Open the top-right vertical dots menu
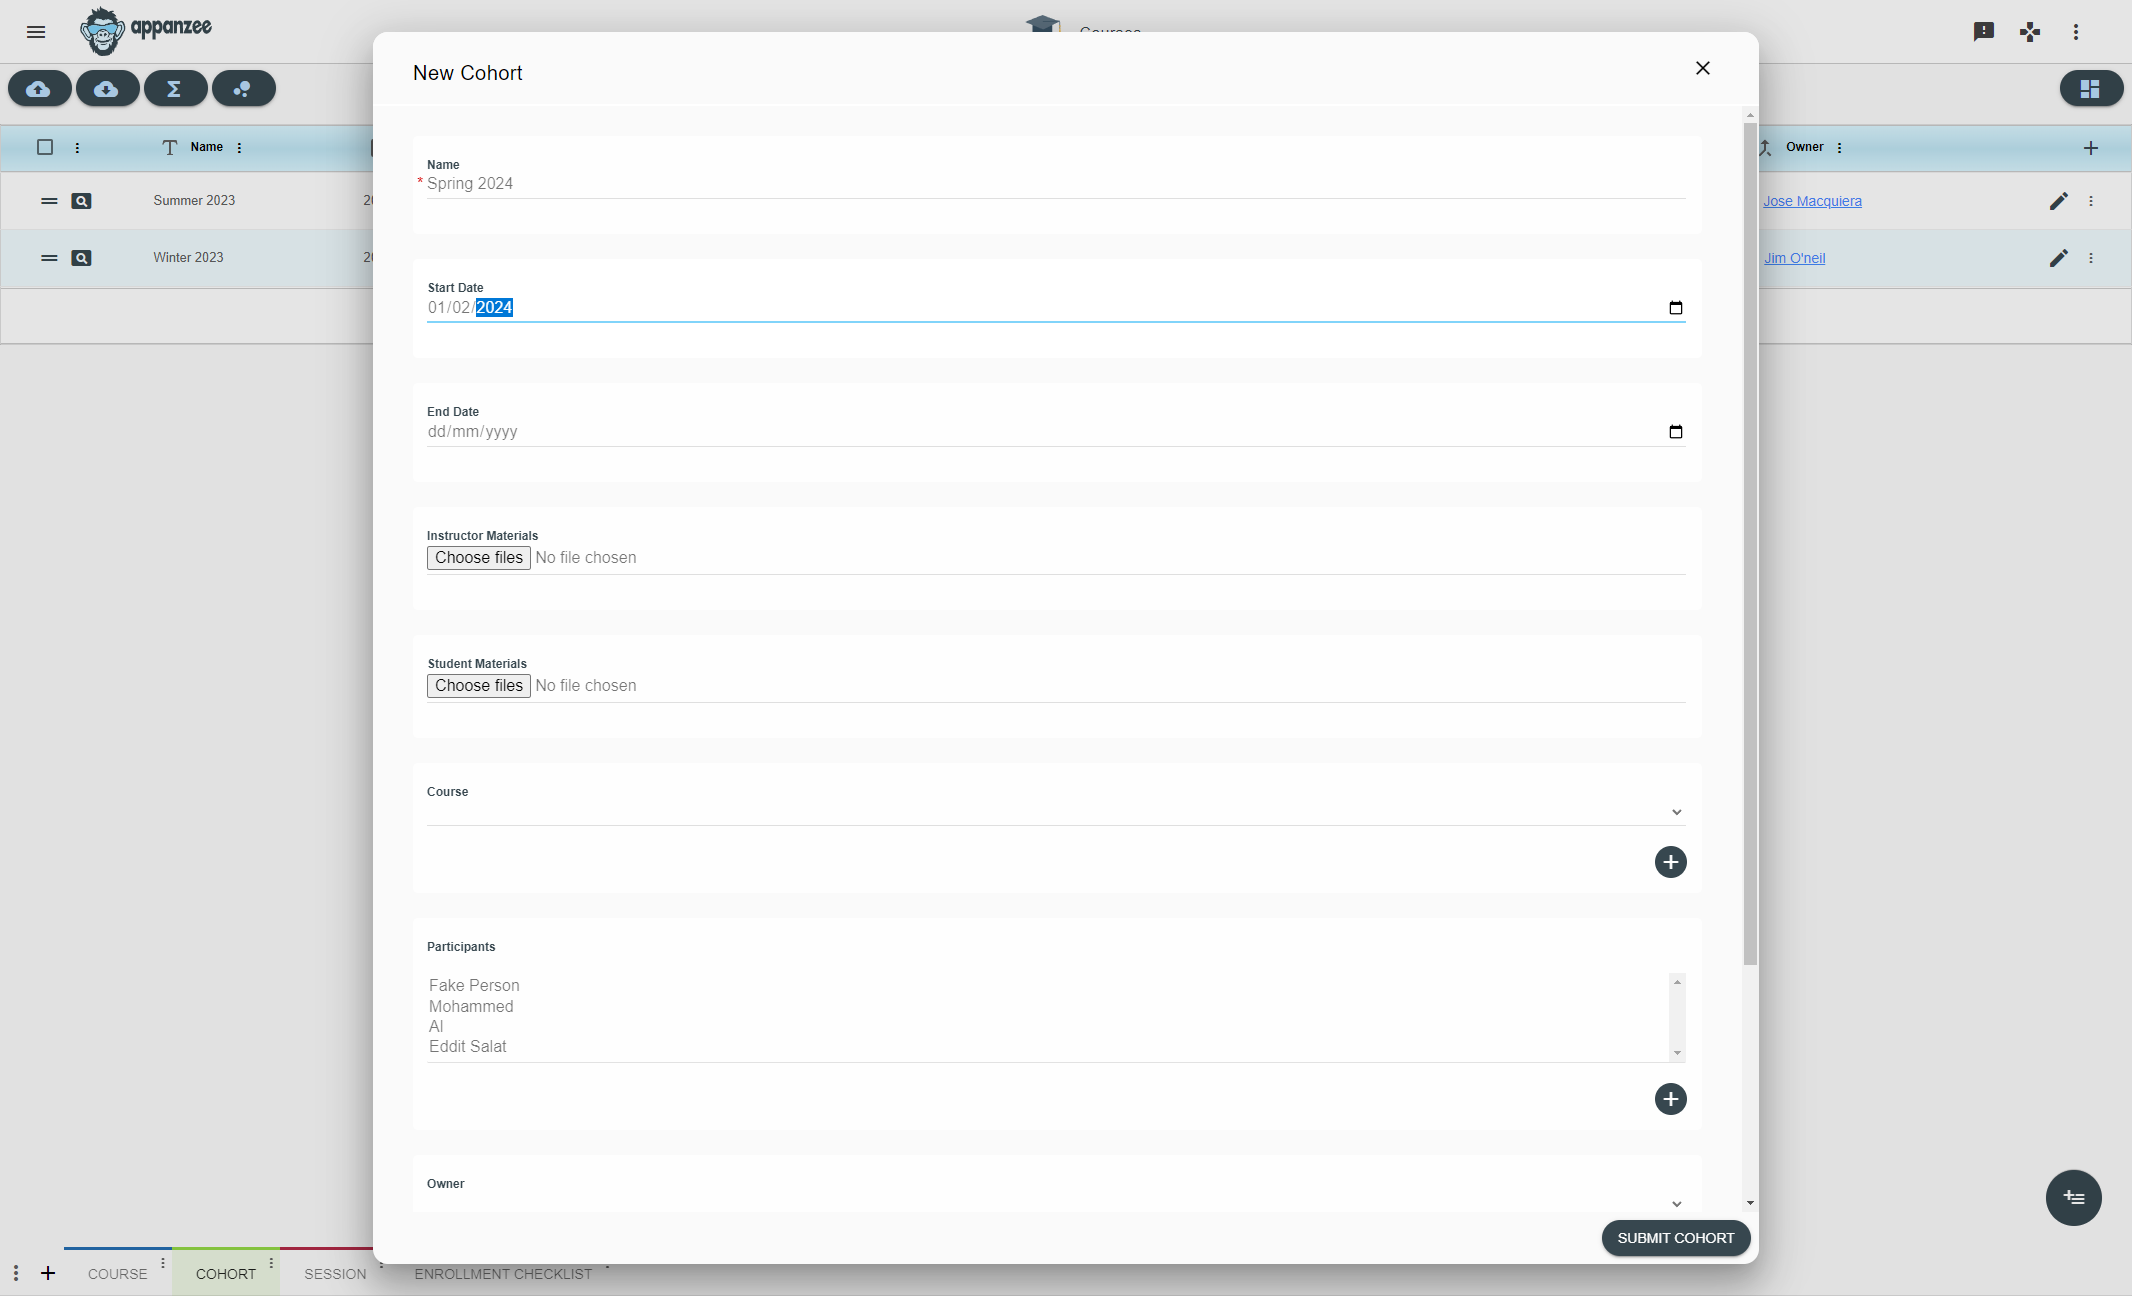 pyautogui.click(x=2076, y=32)
